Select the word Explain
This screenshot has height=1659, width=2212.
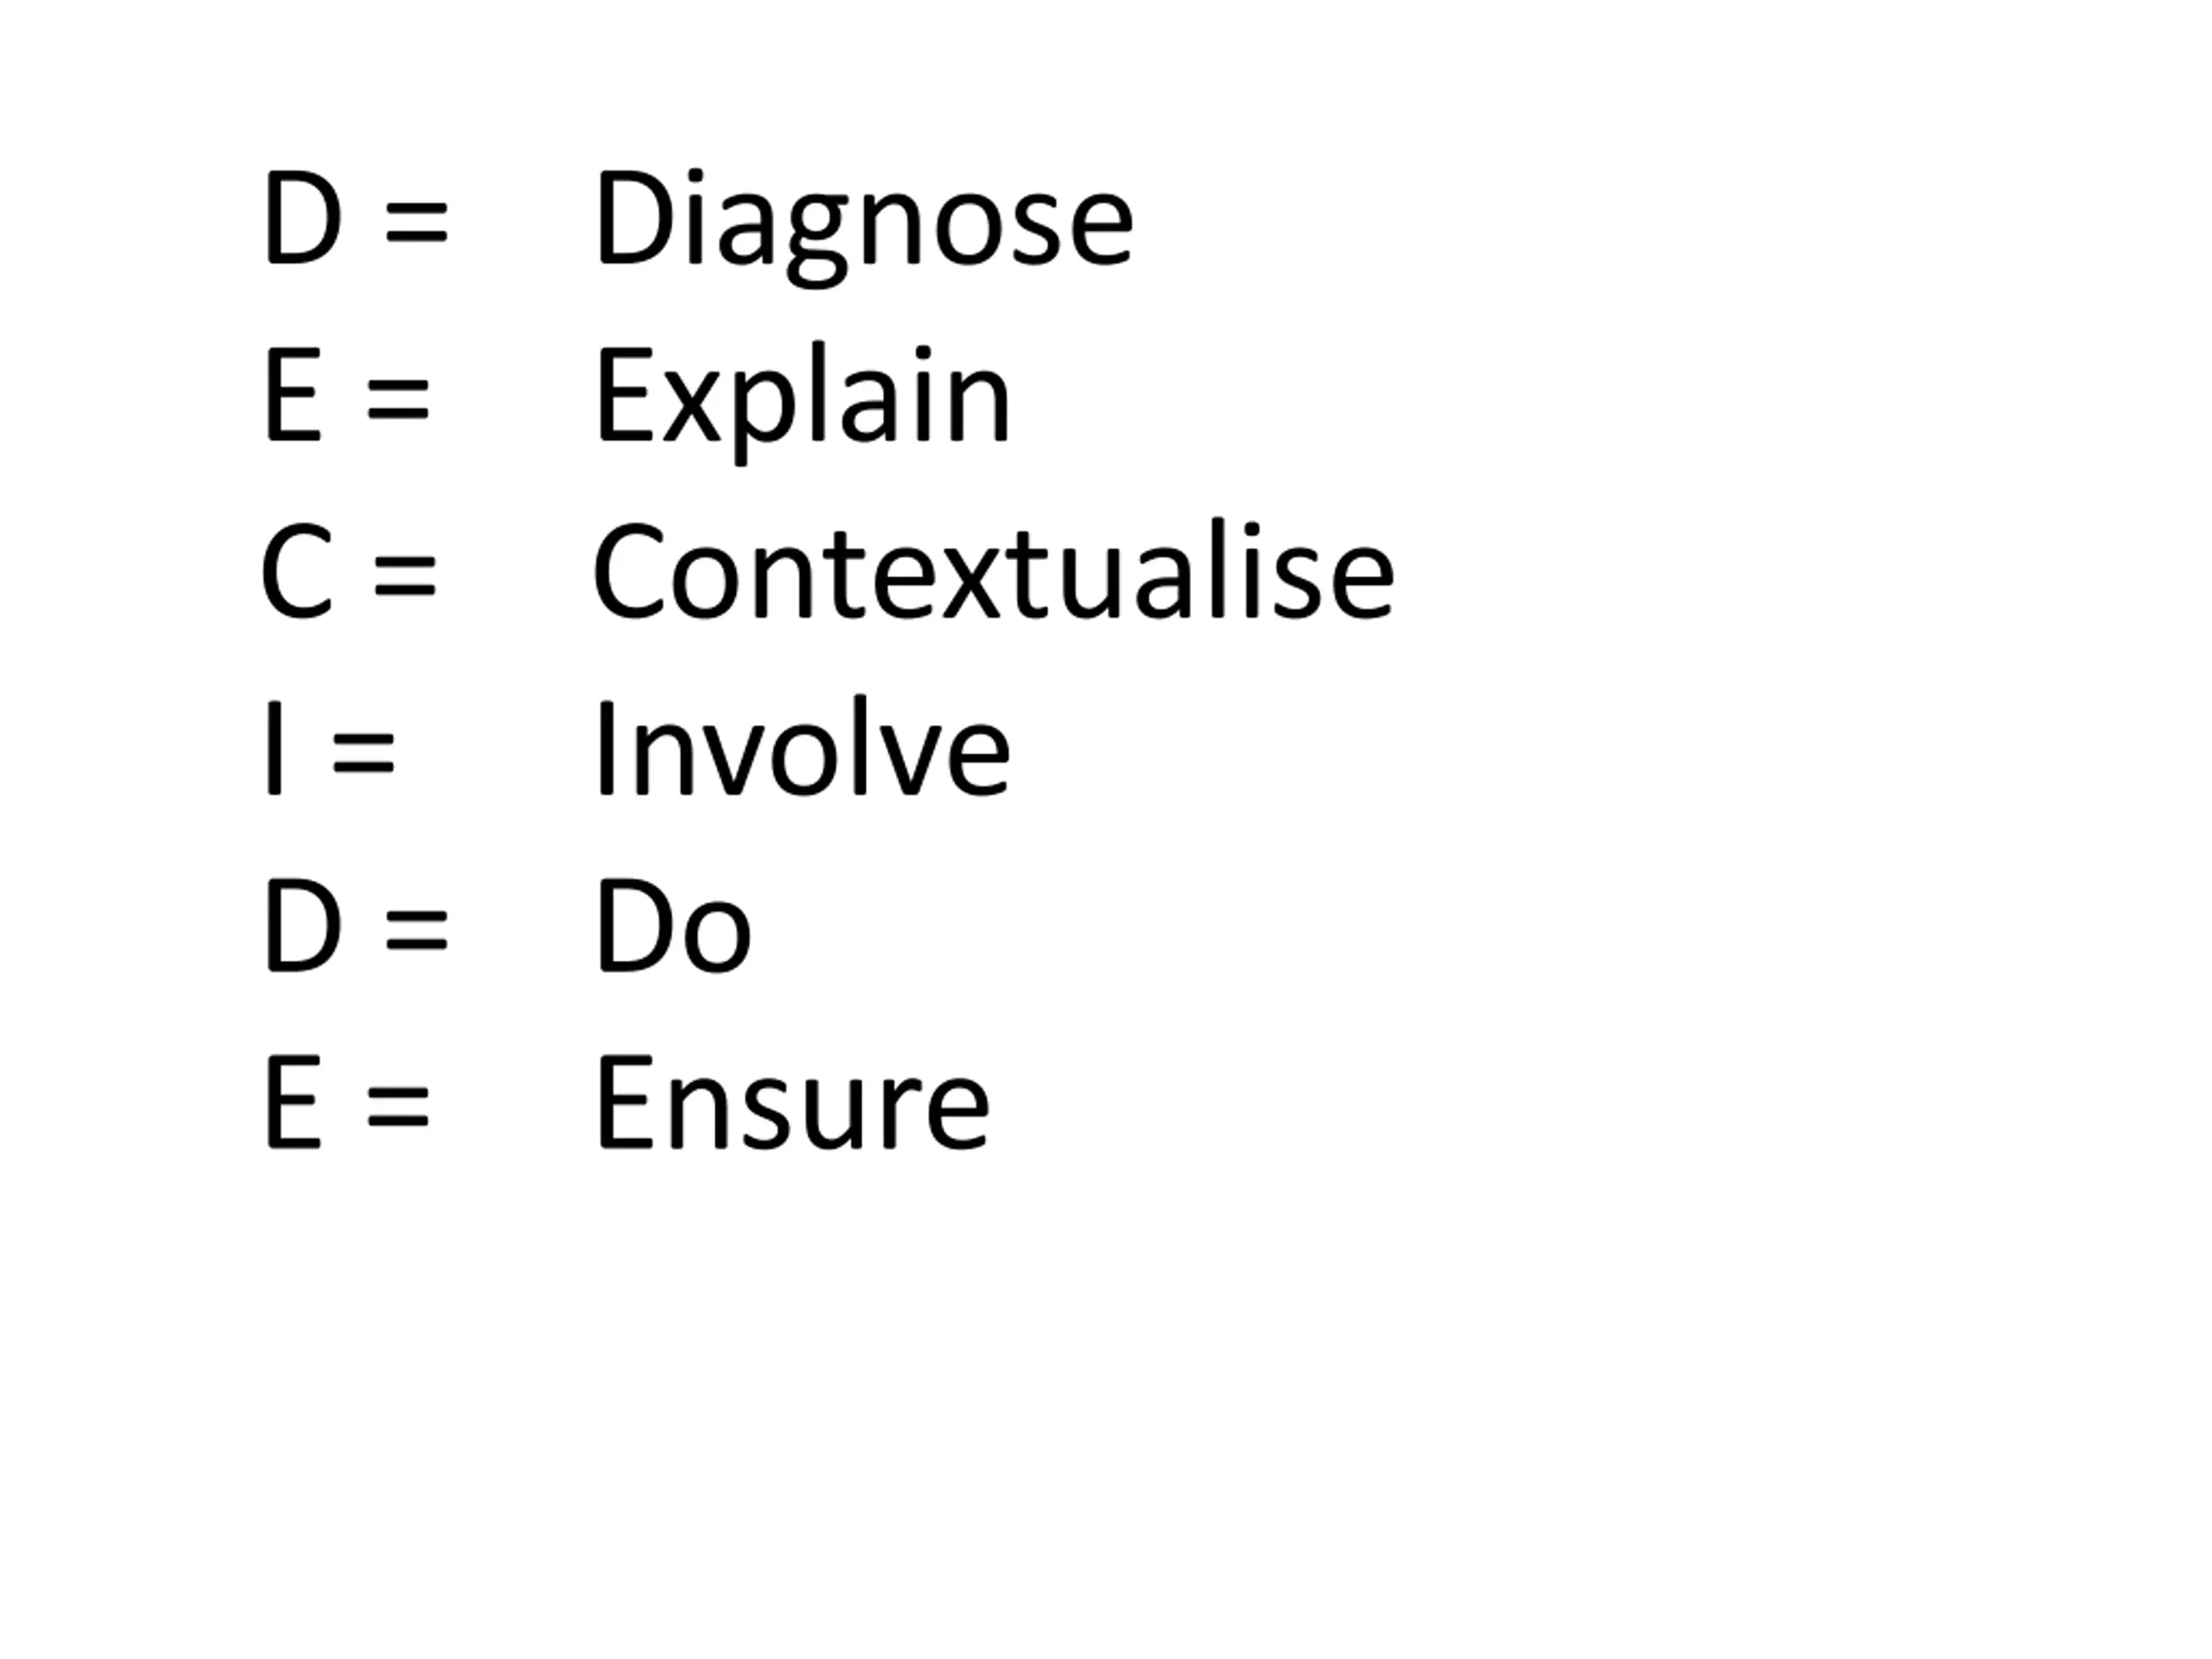803,397
